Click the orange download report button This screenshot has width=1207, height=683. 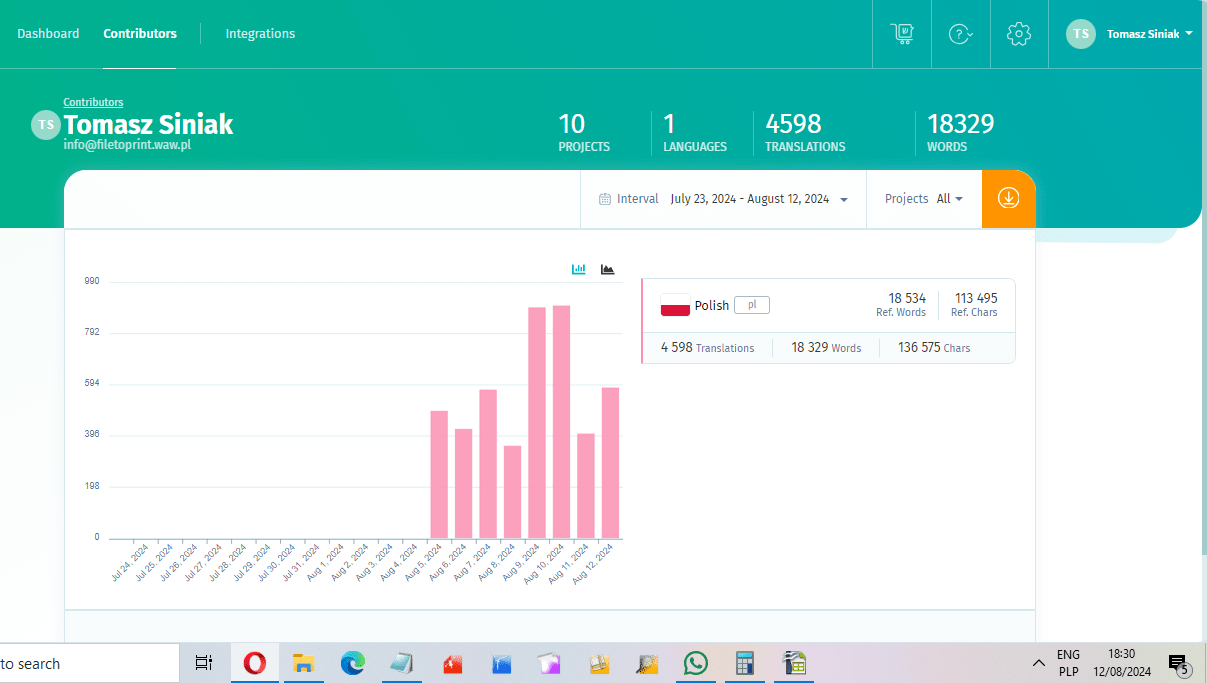[x=1008, y=198]
